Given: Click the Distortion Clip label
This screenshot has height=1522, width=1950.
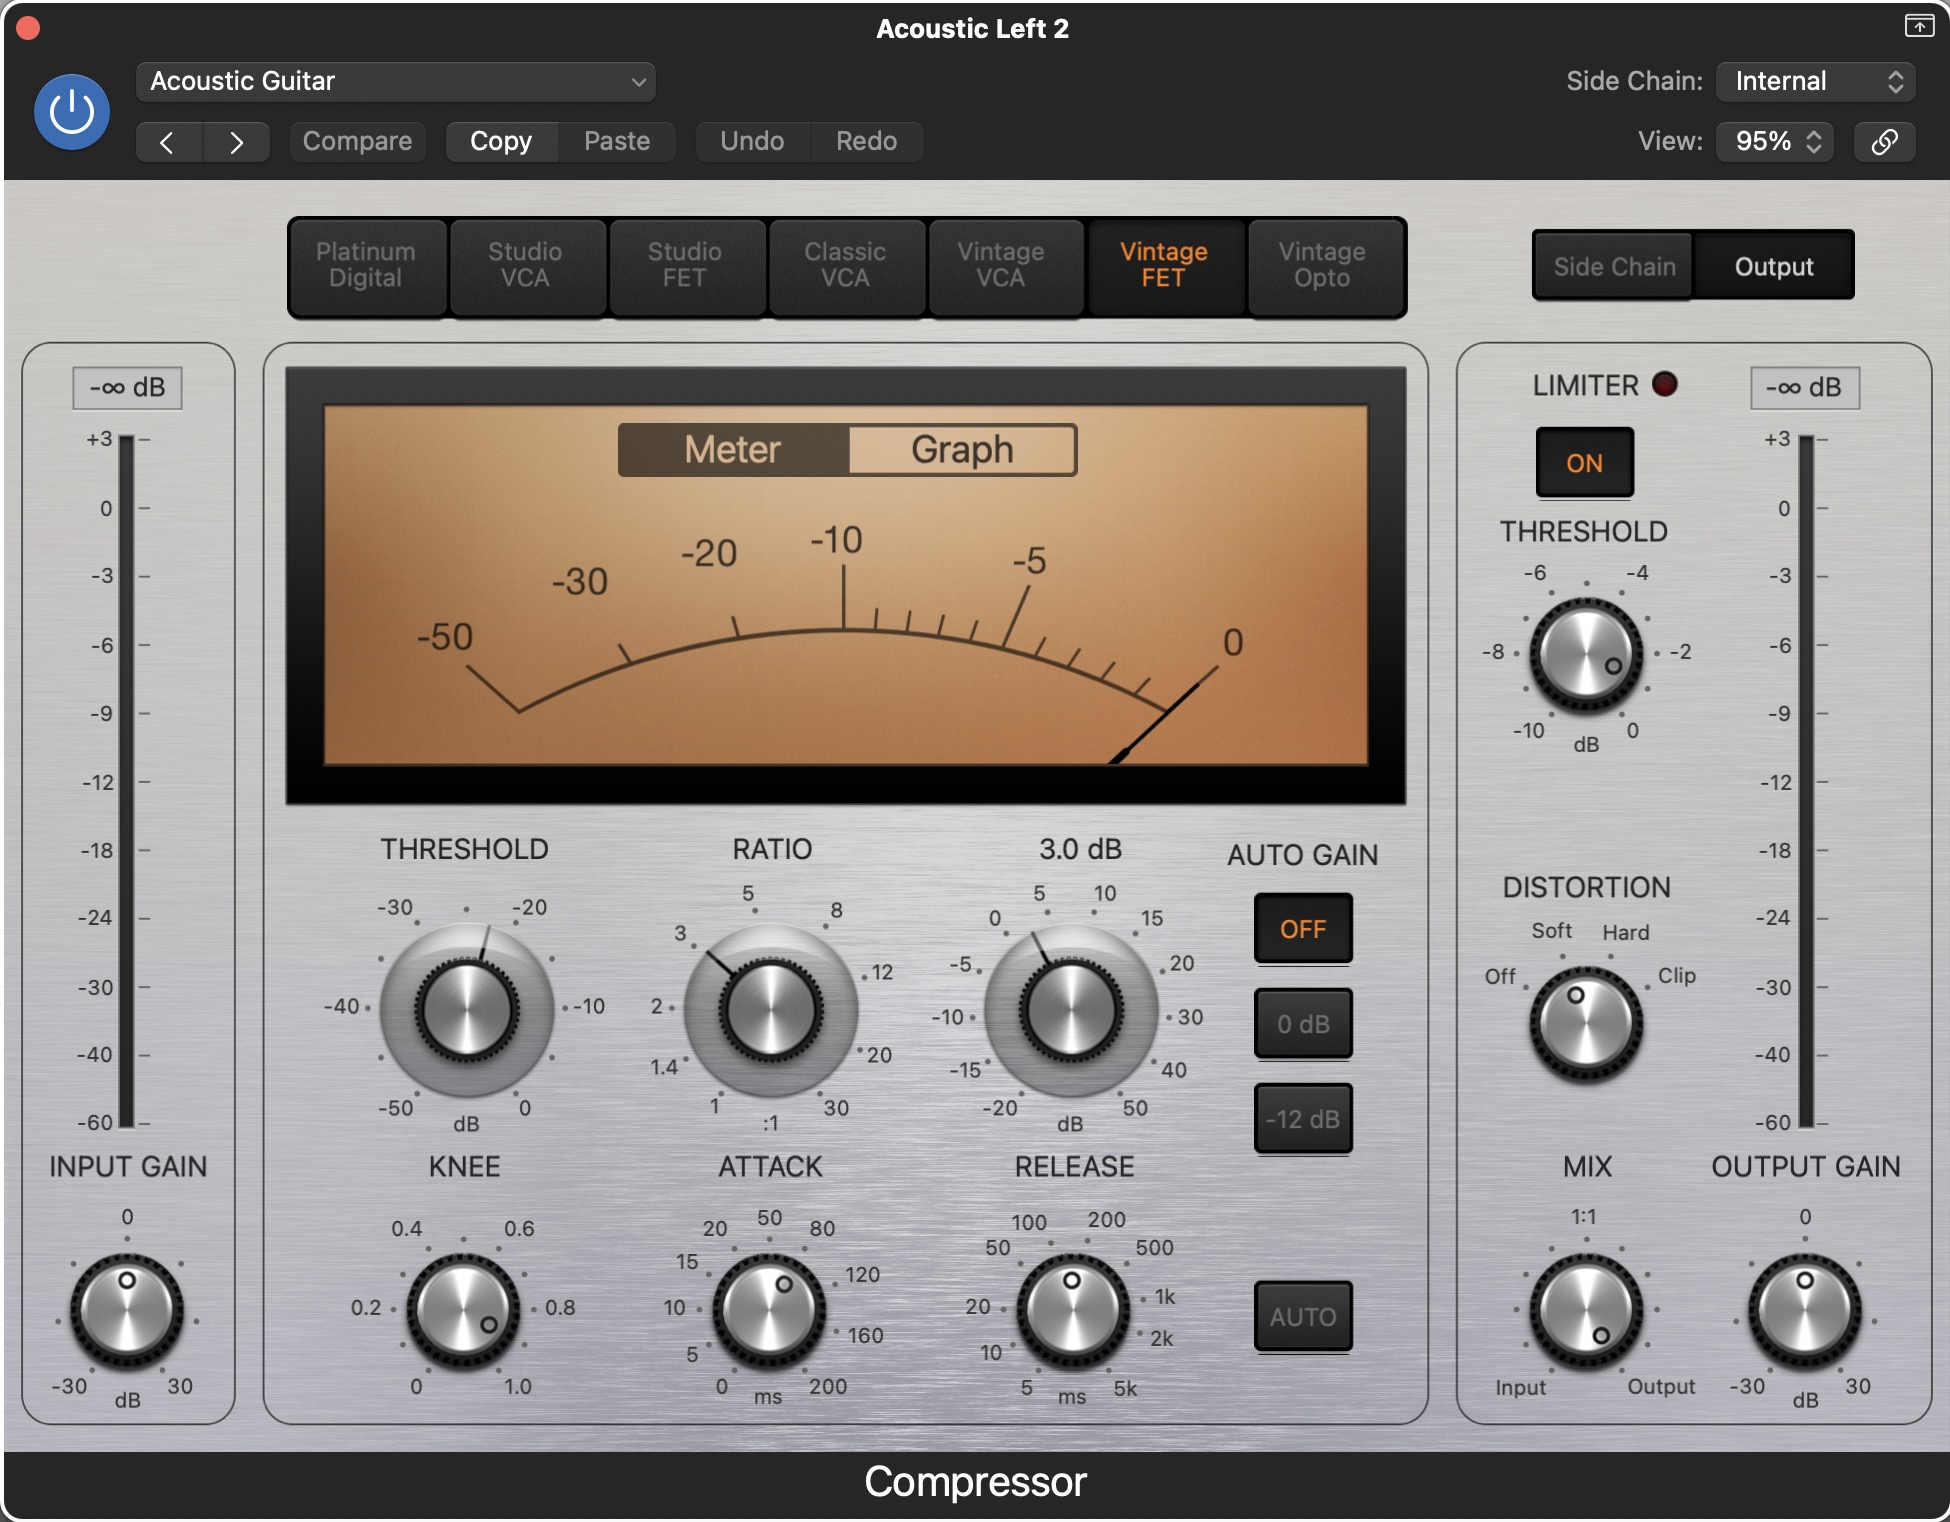Looking at the screenshot, I should 1677,975.
